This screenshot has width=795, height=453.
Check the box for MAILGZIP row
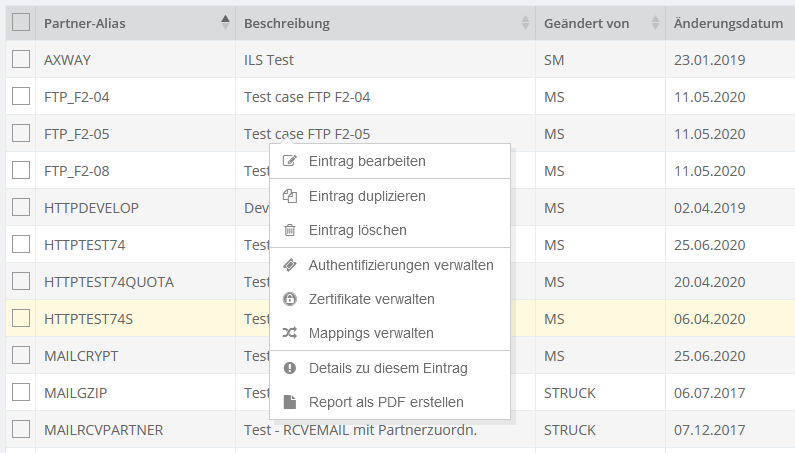coord(21,392)
